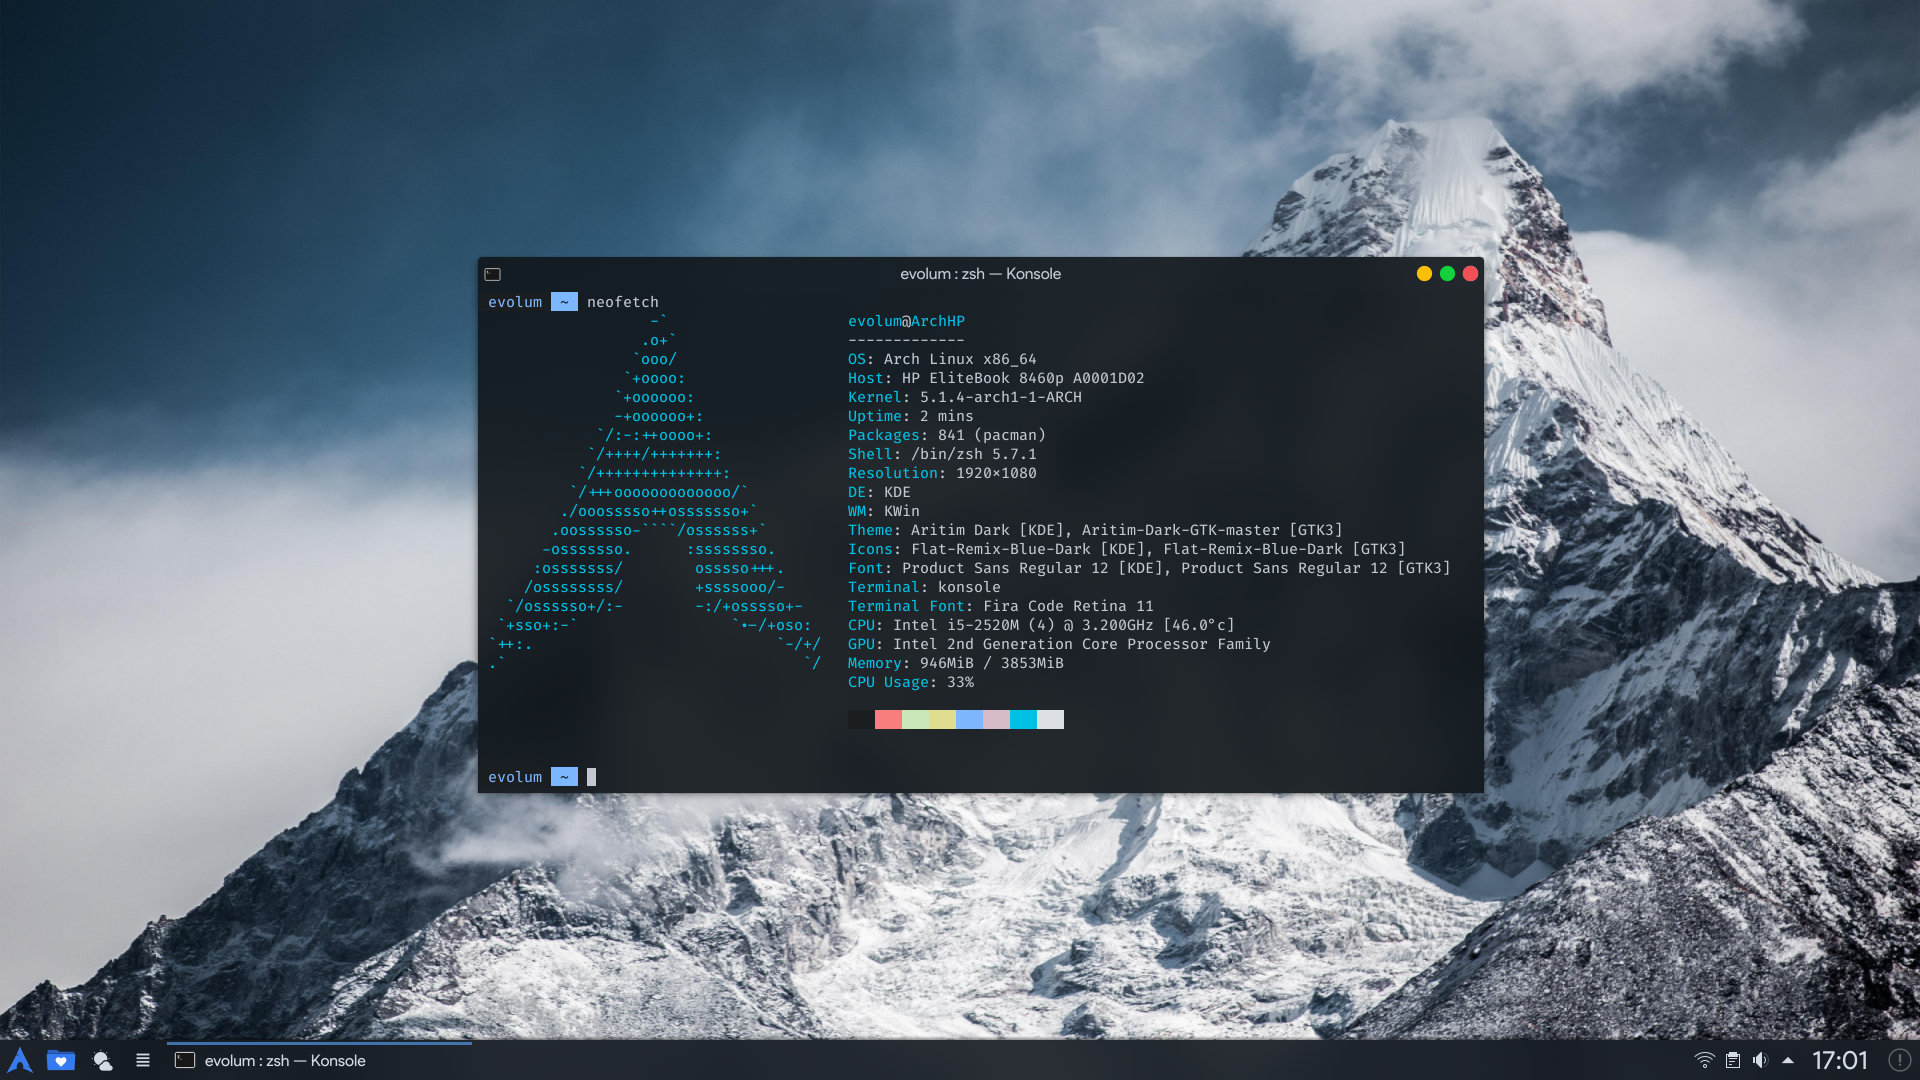Click the 'Resolution: 1920x1080' line
1920x1080 pixels.
[942, 473]
